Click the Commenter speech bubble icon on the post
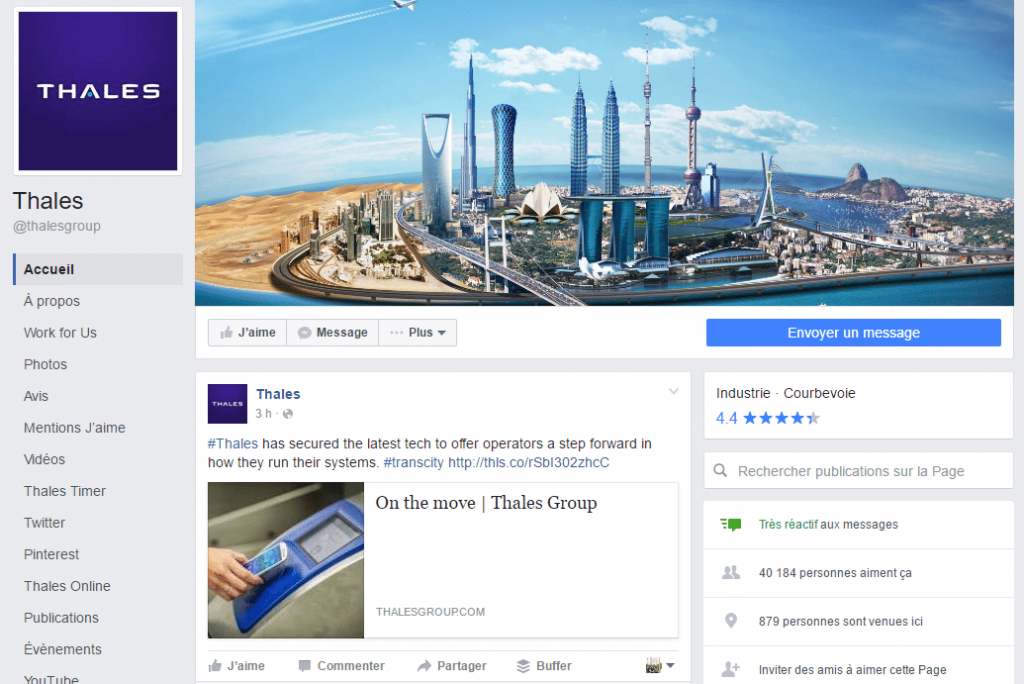This screenshot has height=684, width=1024. pyautogui.click(x=304, y=666)
